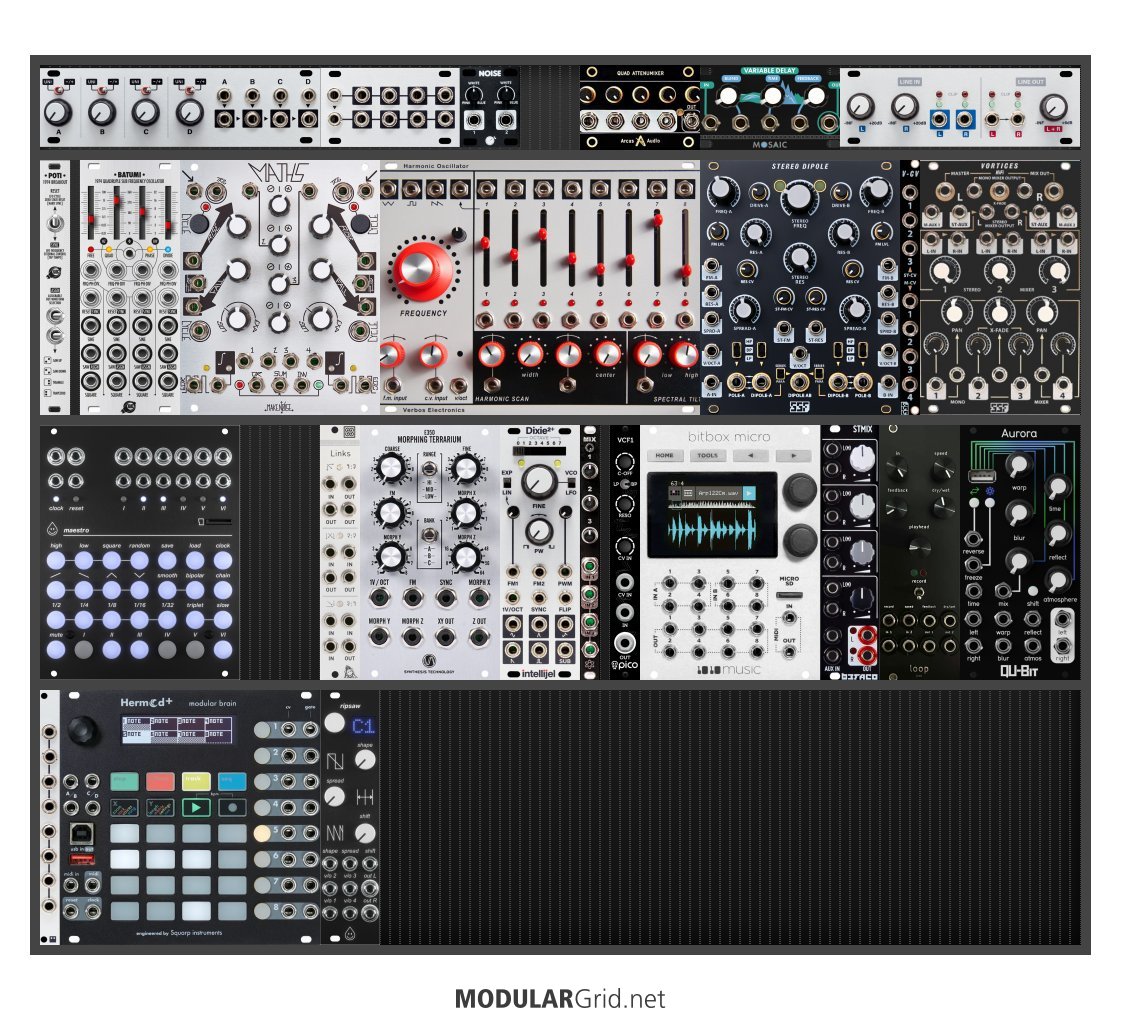This screenshot has height=1020, width=1121.
Task: Click the black encoder knob on Hermod+
Action: 84,730
